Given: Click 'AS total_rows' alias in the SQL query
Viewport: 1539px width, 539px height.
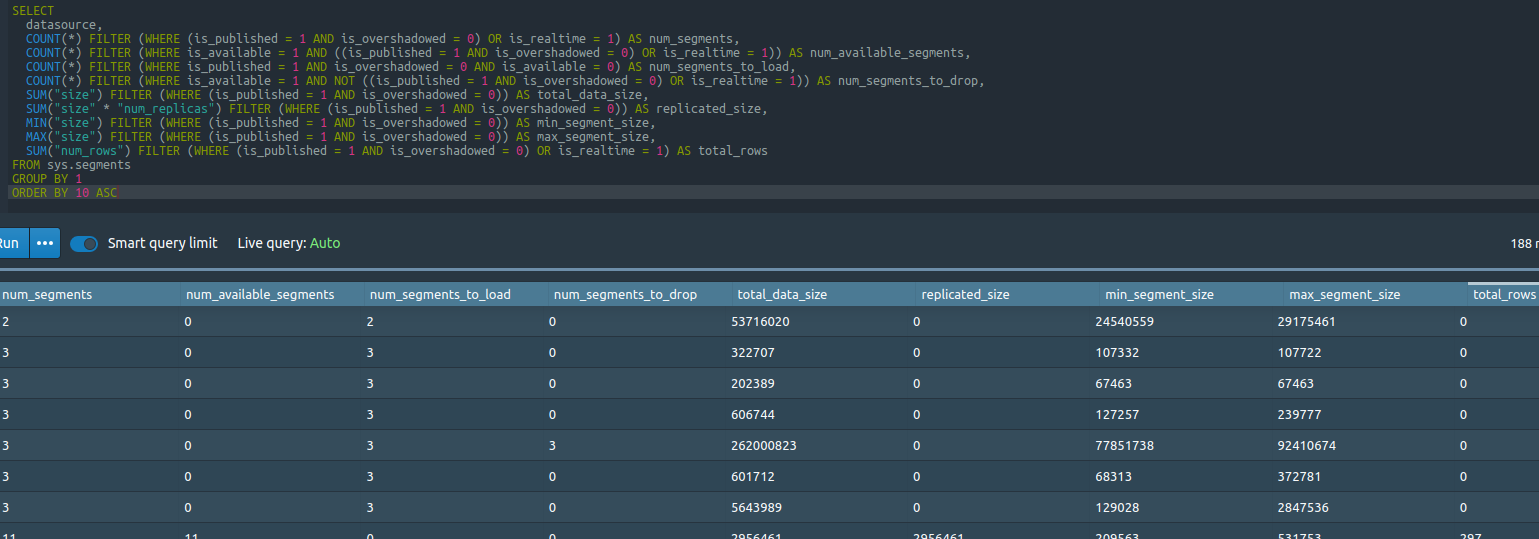Looking at the screenshot, I should (x=722, y=150).
